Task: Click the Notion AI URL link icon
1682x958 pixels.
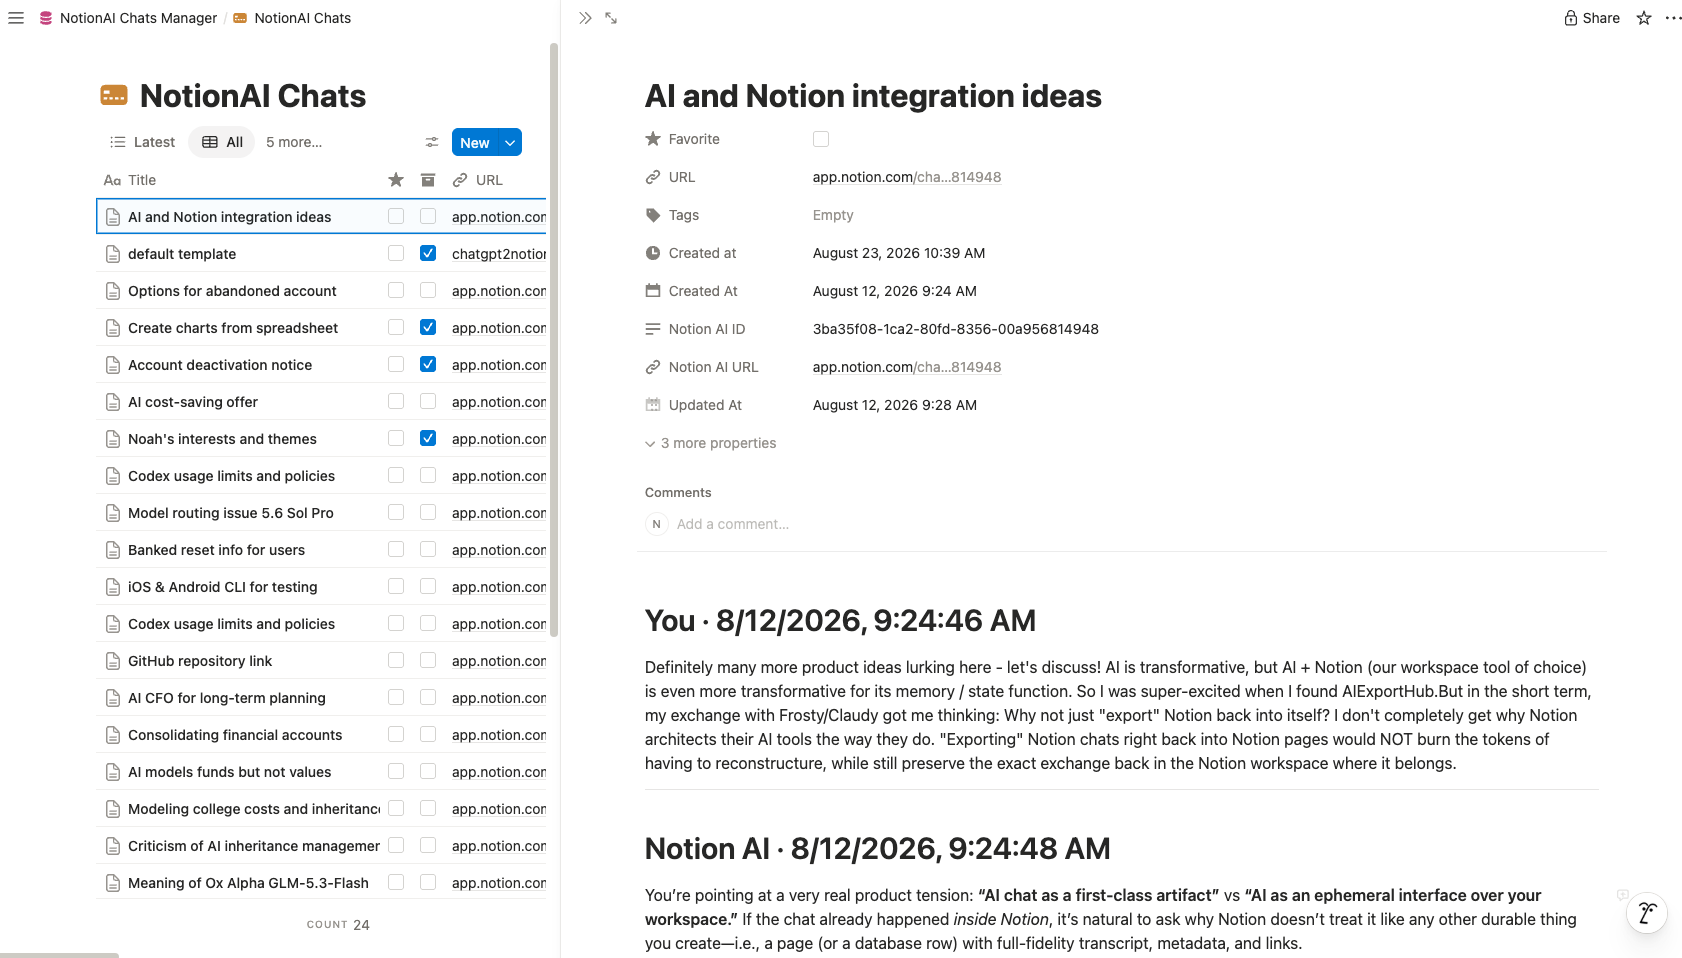Action: (653, 367)
